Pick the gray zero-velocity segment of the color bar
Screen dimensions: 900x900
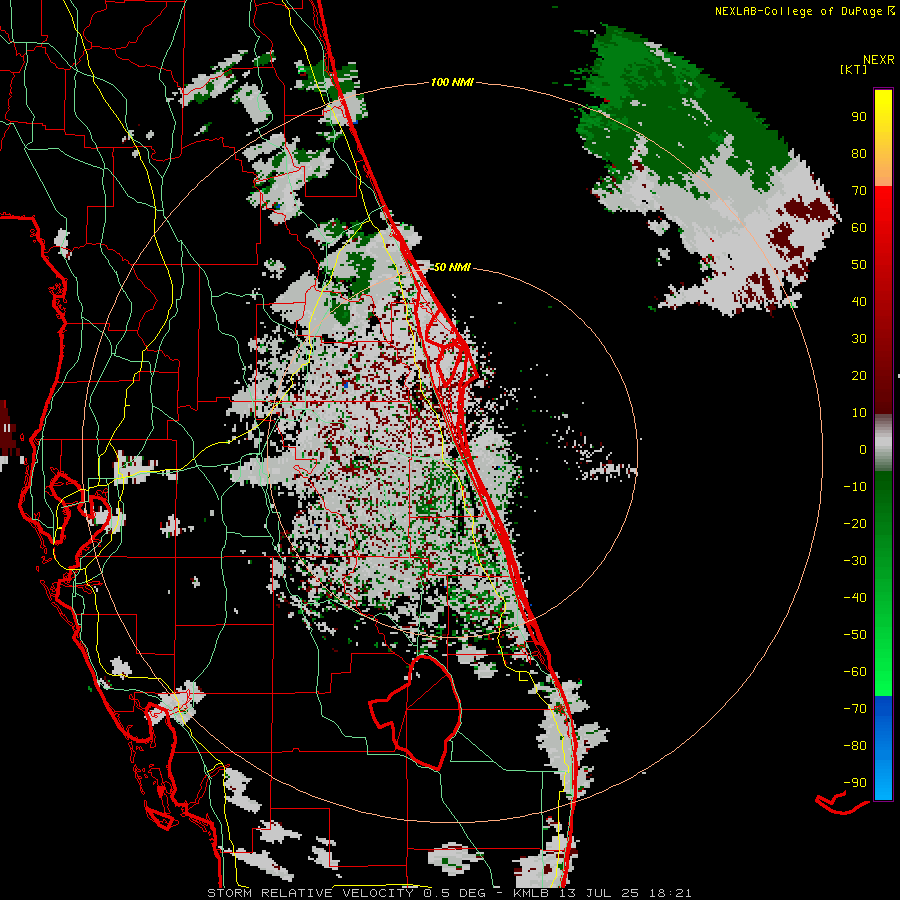tap(883, 443)
